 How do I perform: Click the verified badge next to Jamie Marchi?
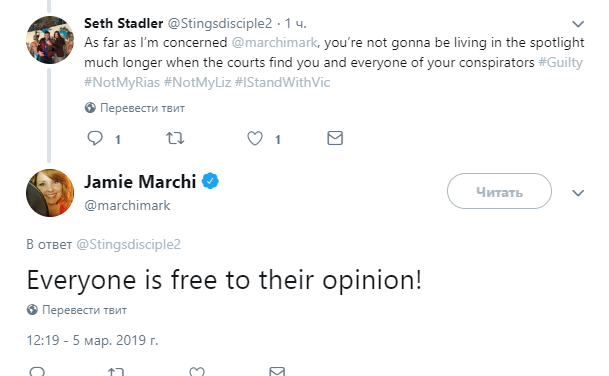coord(210,181)
